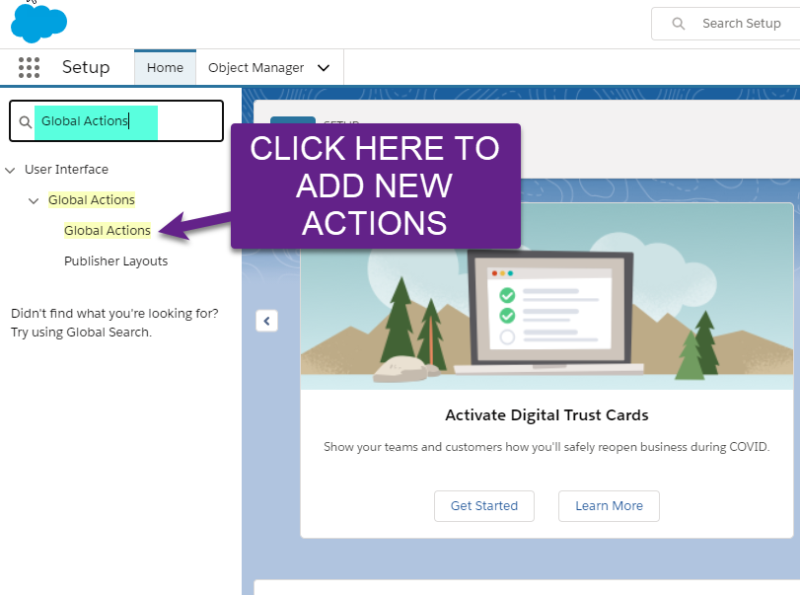Open the Object Manager tab

point(256,67)
